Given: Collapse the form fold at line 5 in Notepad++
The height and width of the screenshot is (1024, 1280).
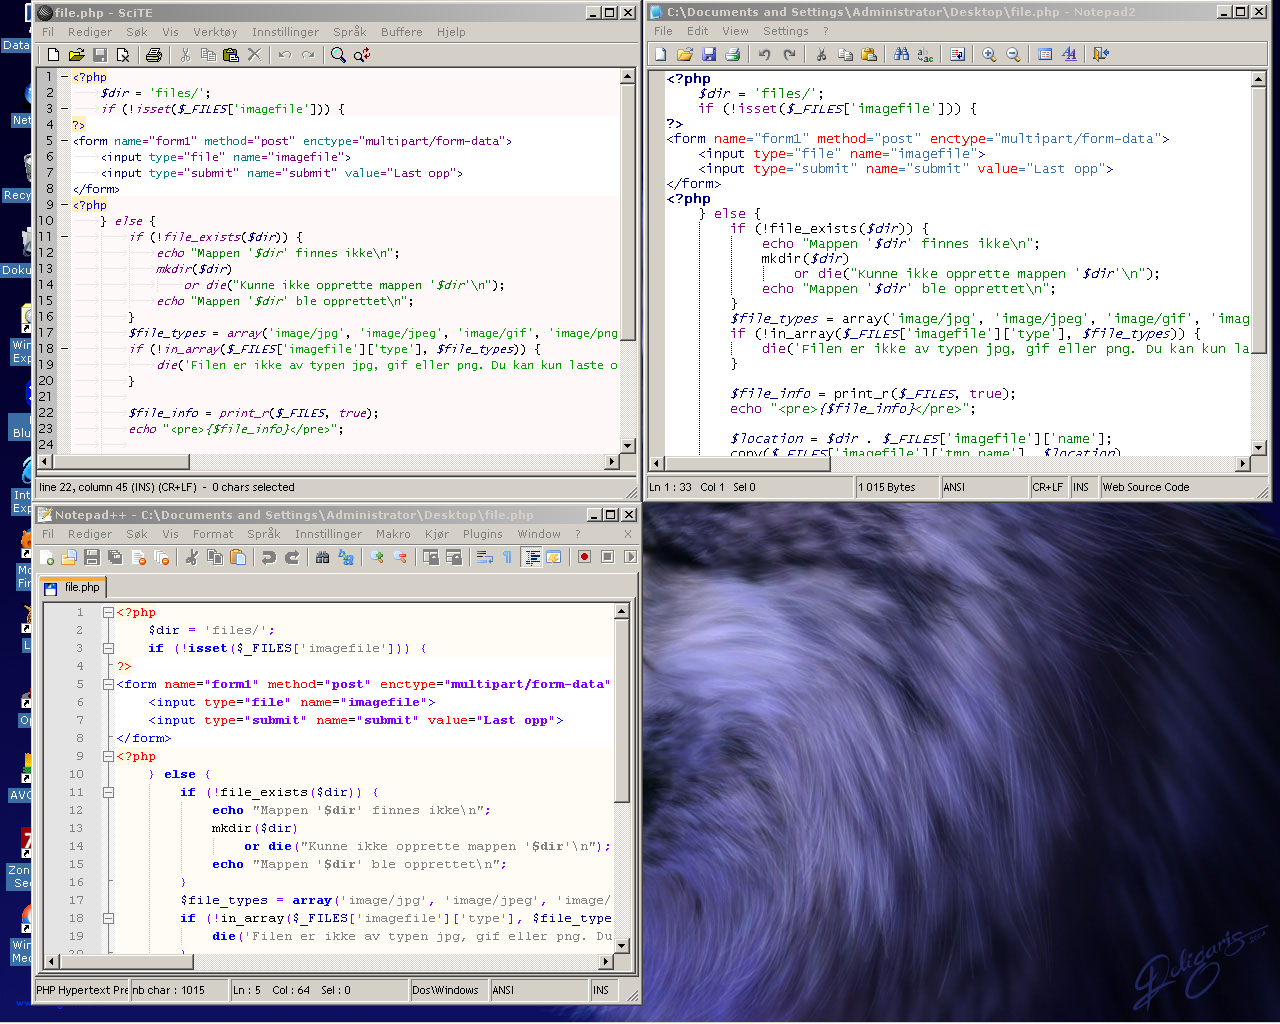Looking at the screenshot, I should [x=108, y=684].
